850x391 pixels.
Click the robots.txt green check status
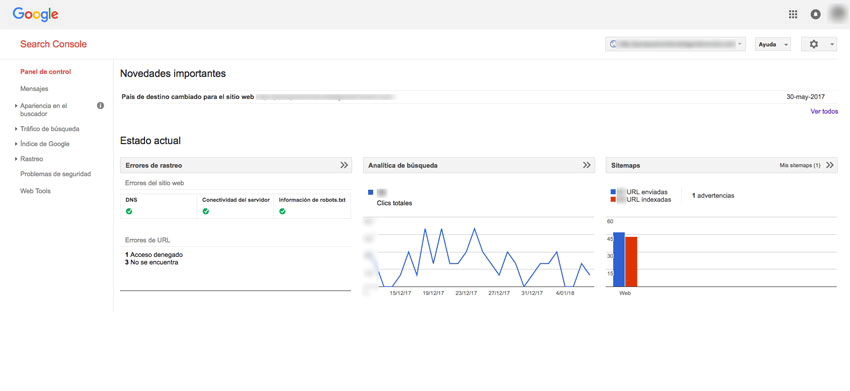pyautogui.click(x=282, y=211)
